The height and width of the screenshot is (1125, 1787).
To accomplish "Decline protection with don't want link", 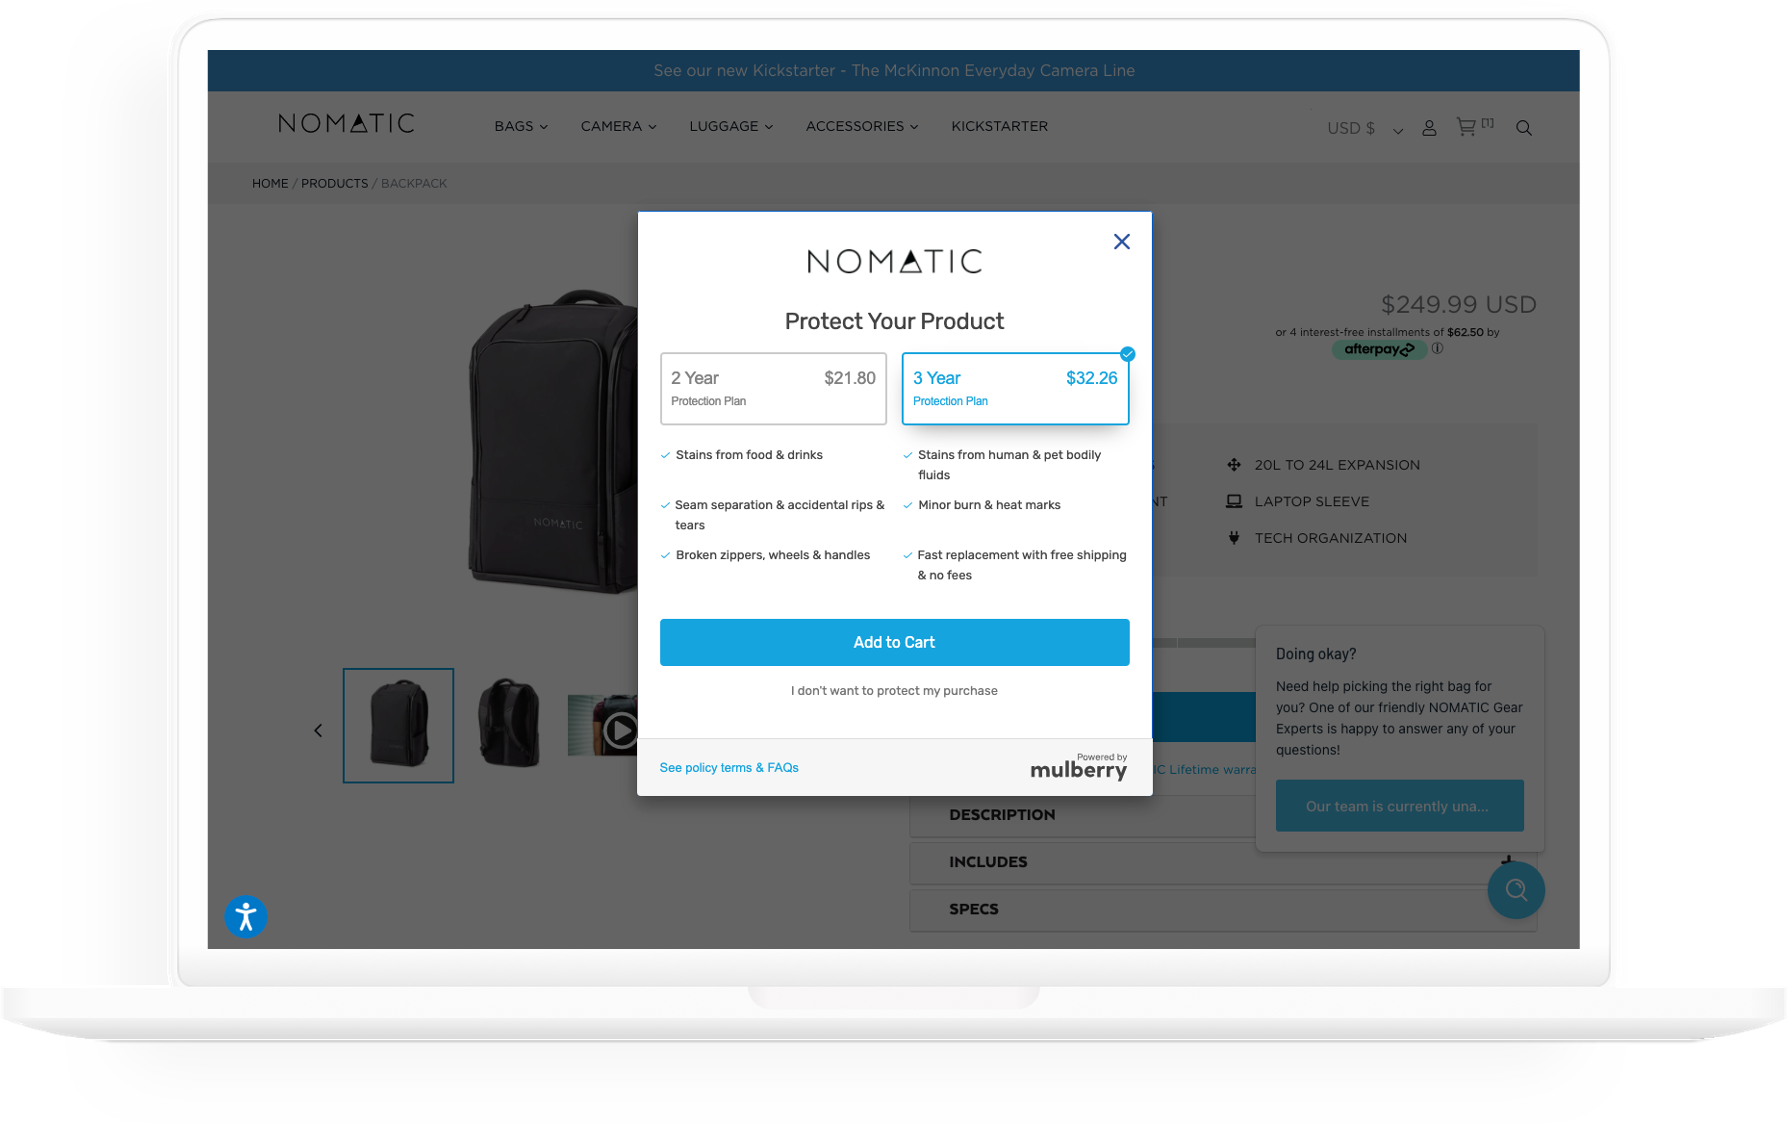I will (x=894, y=691).
